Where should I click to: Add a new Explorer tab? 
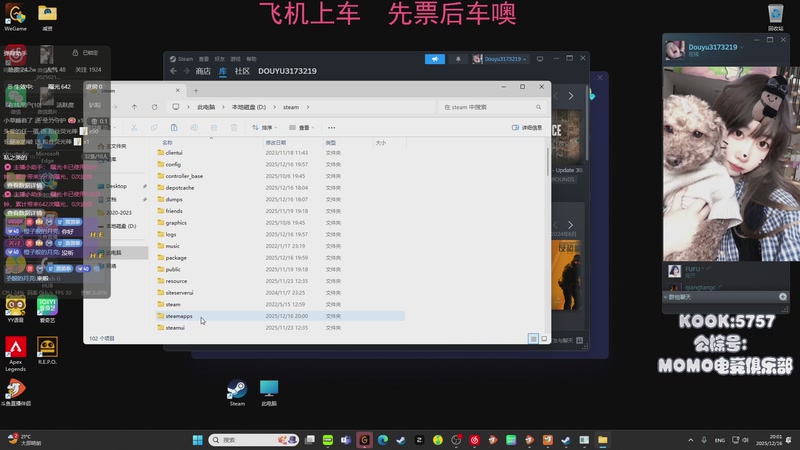[x=196, y=91]
